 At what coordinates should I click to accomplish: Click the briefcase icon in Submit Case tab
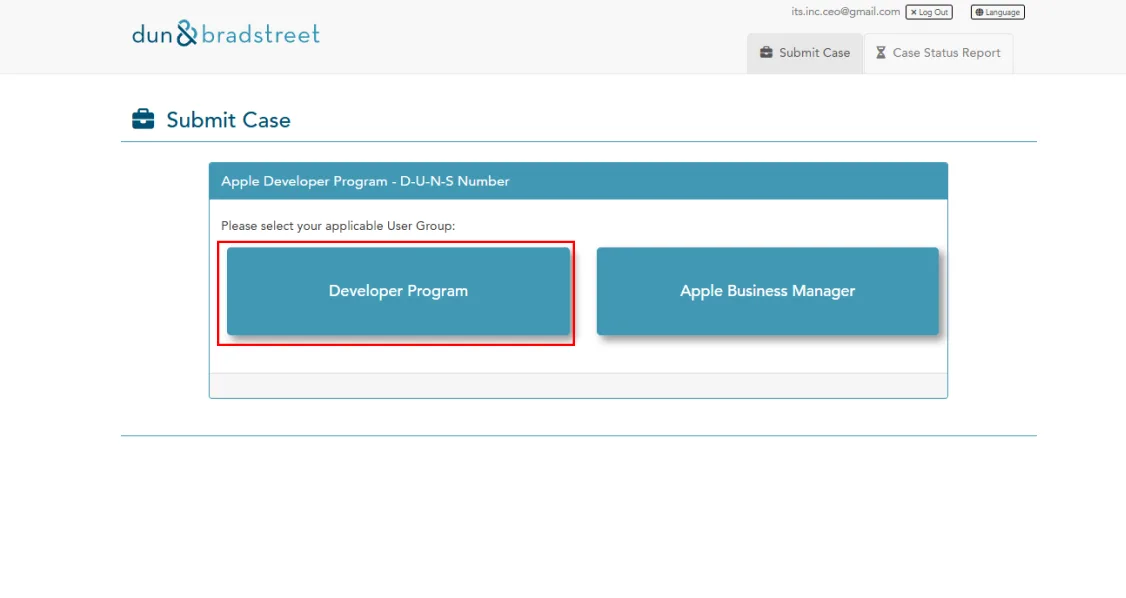point(766,52)
